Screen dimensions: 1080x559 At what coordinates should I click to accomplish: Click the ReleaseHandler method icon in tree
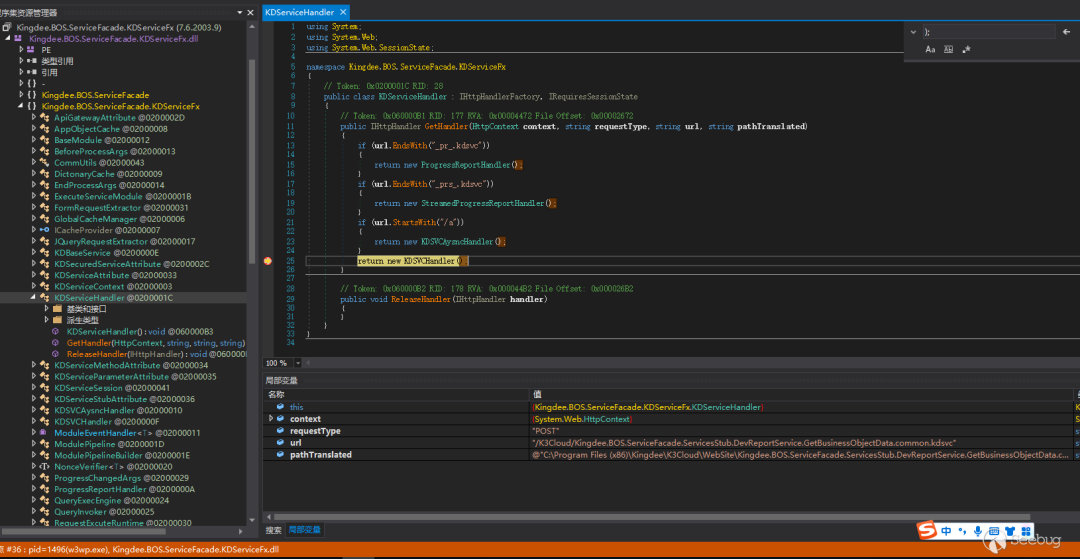(x=56, y=353)
